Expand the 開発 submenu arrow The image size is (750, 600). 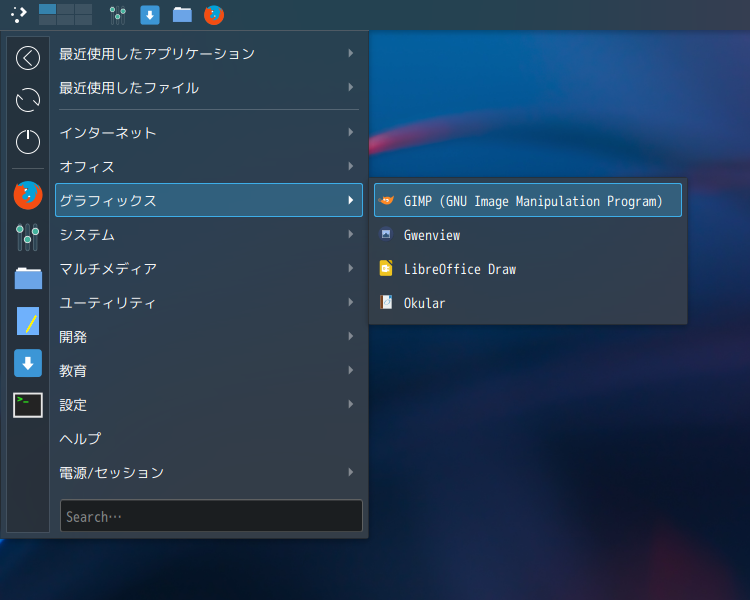(x=351, y=336)
